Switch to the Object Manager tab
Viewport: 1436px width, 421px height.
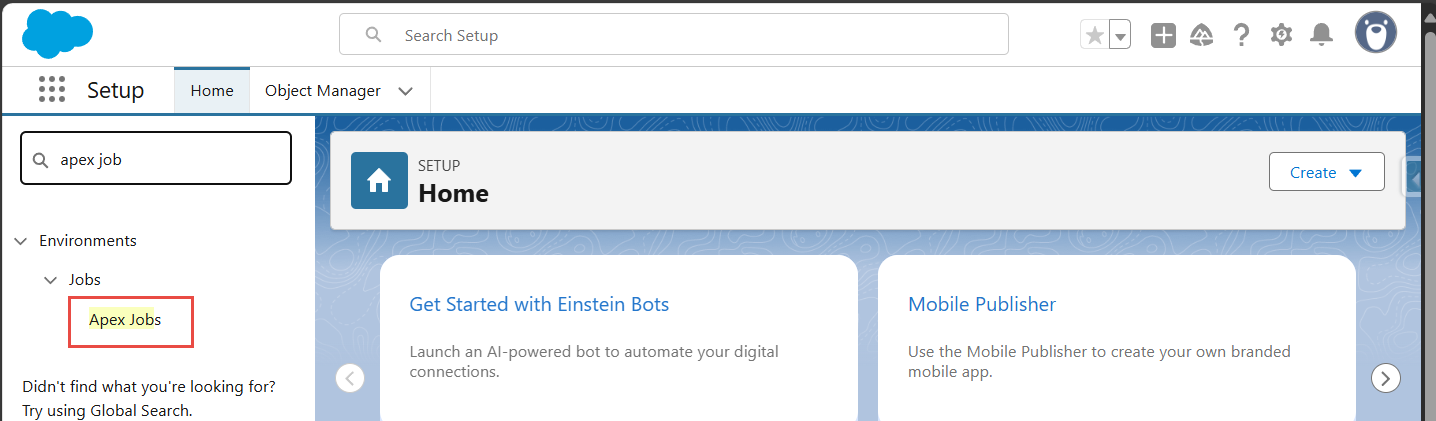point(323,91)
